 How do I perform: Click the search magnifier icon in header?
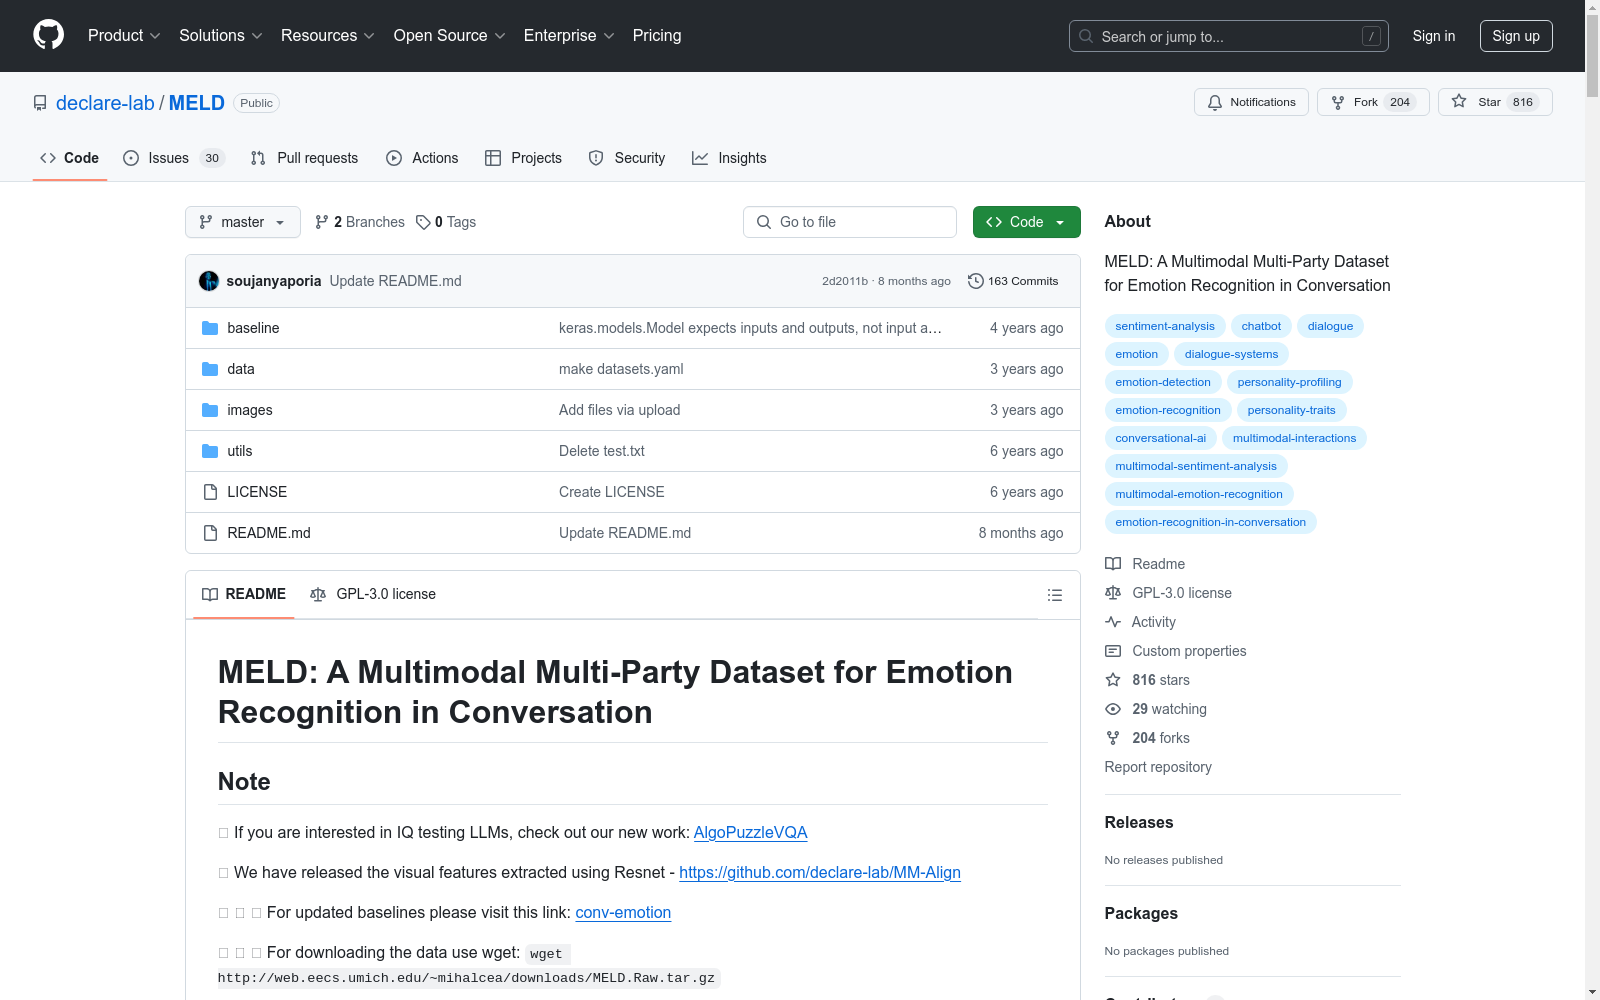point(1086,36)
